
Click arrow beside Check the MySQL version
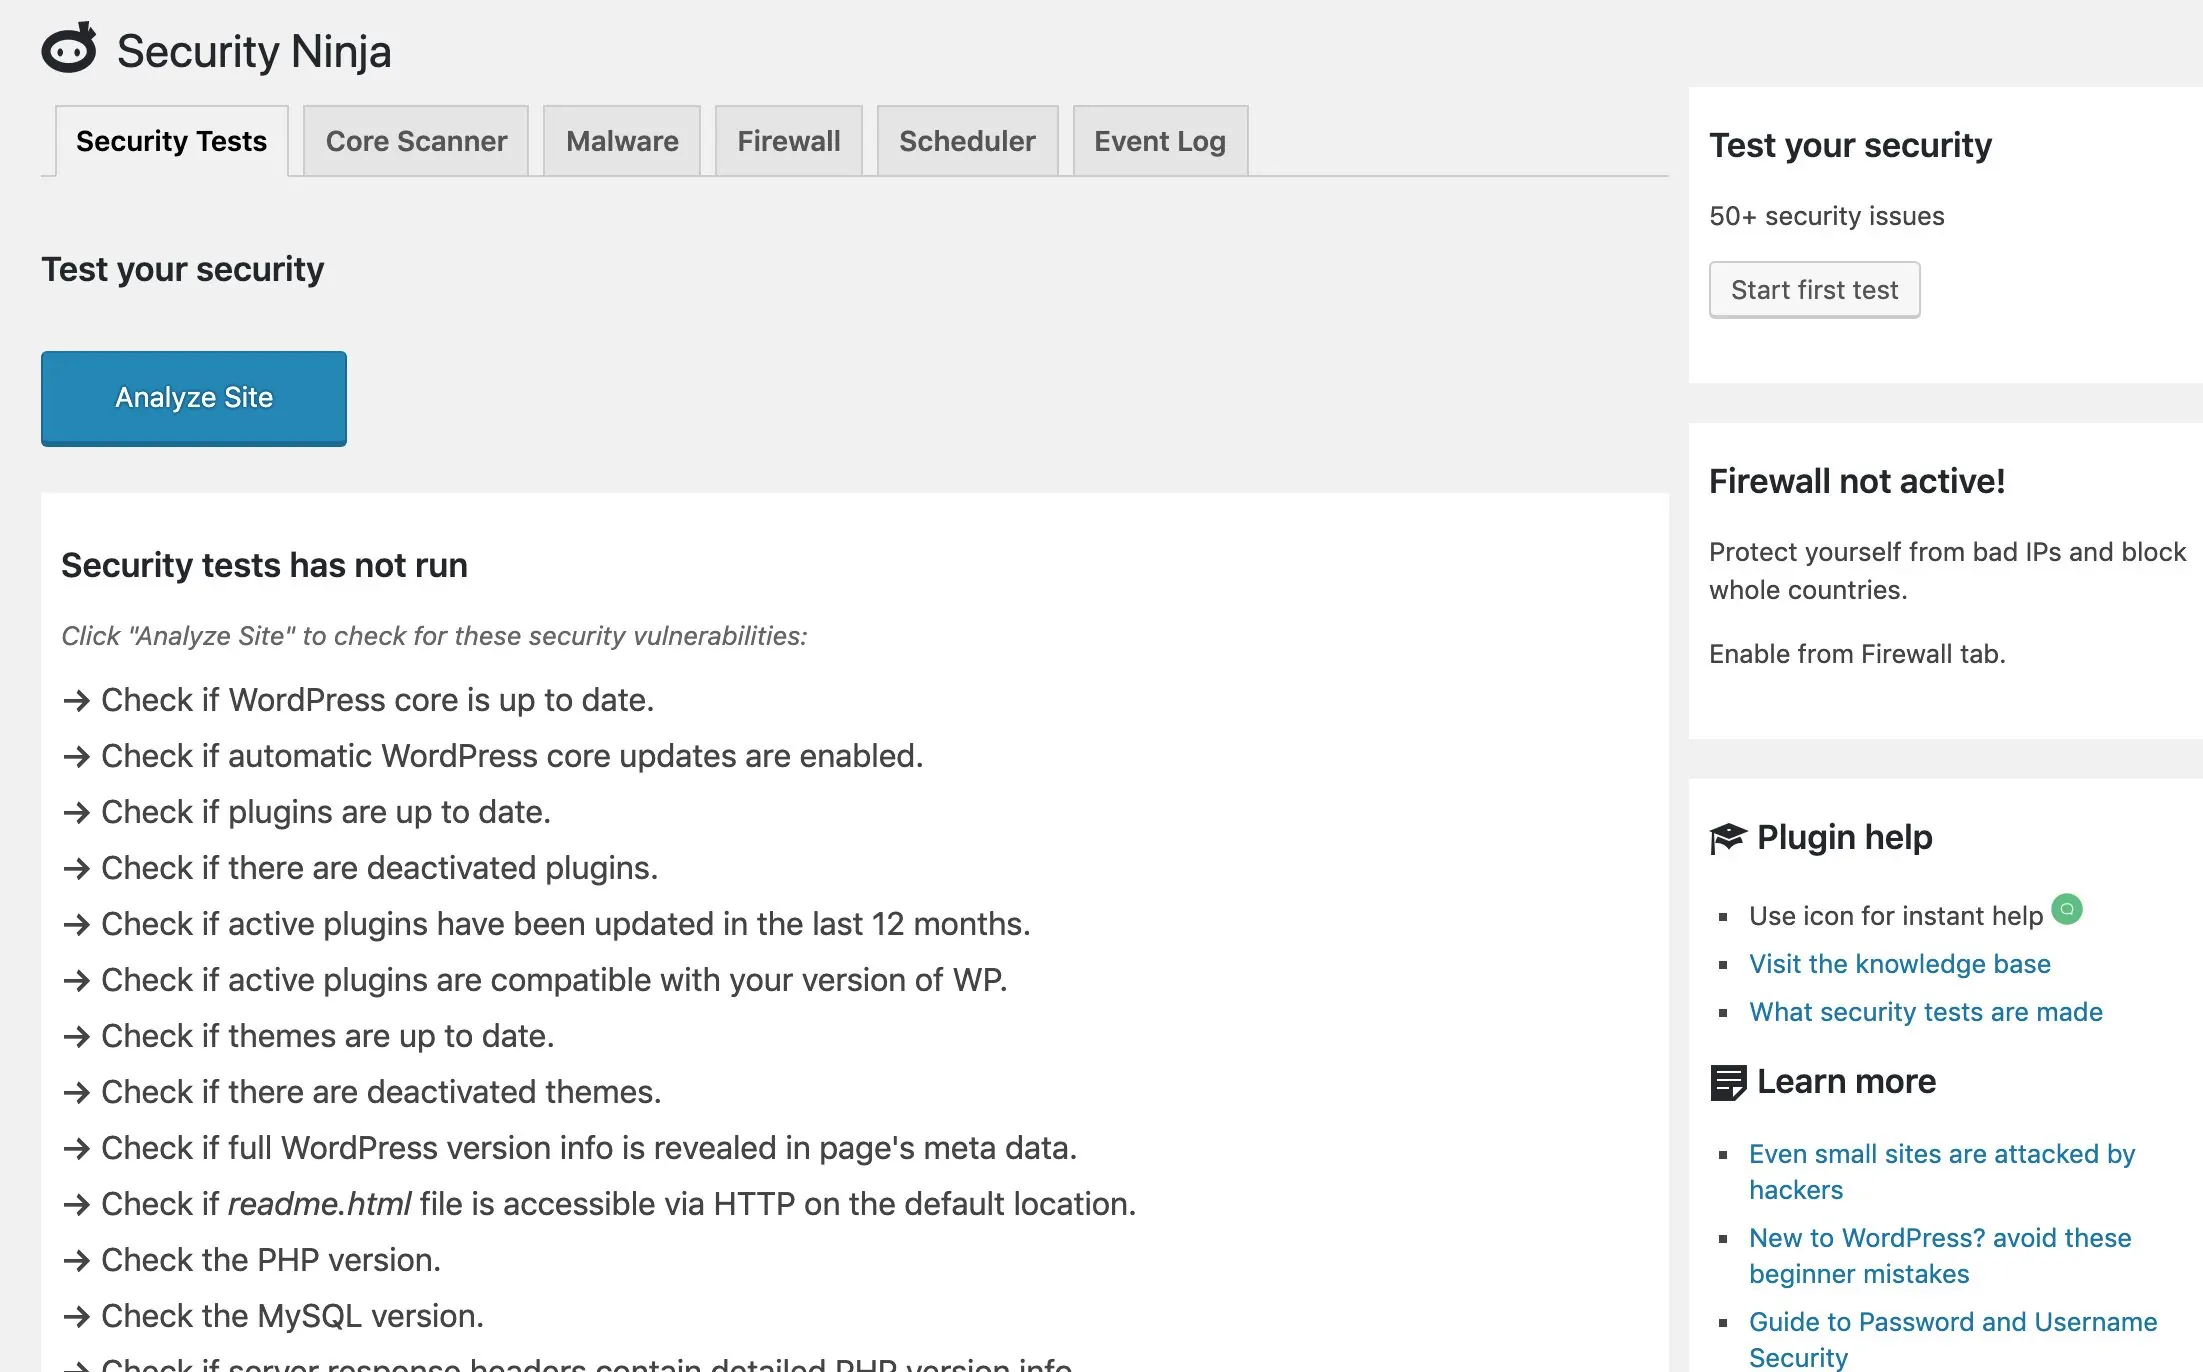coord(76,1317)
